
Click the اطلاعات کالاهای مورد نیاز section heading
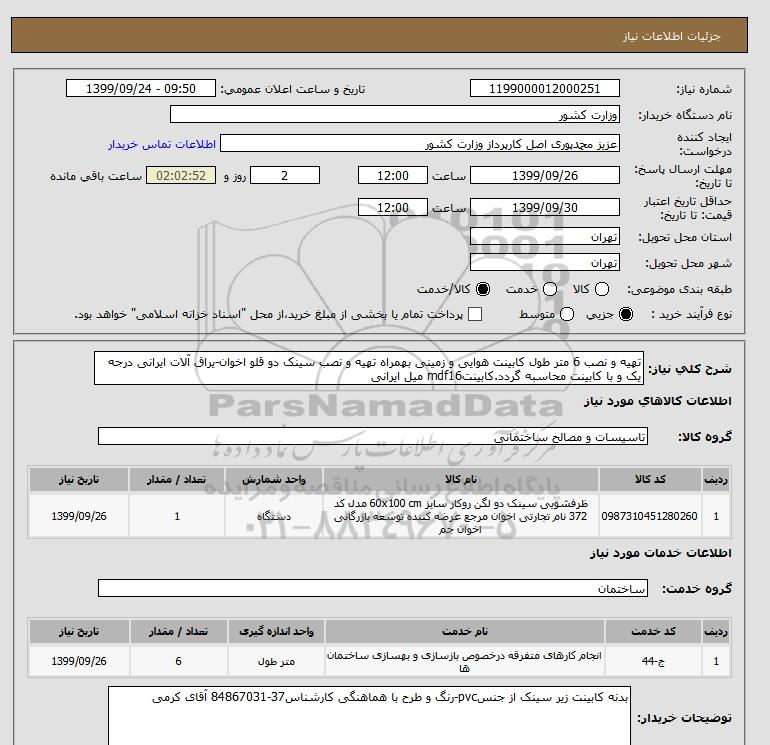click(658, 401)
